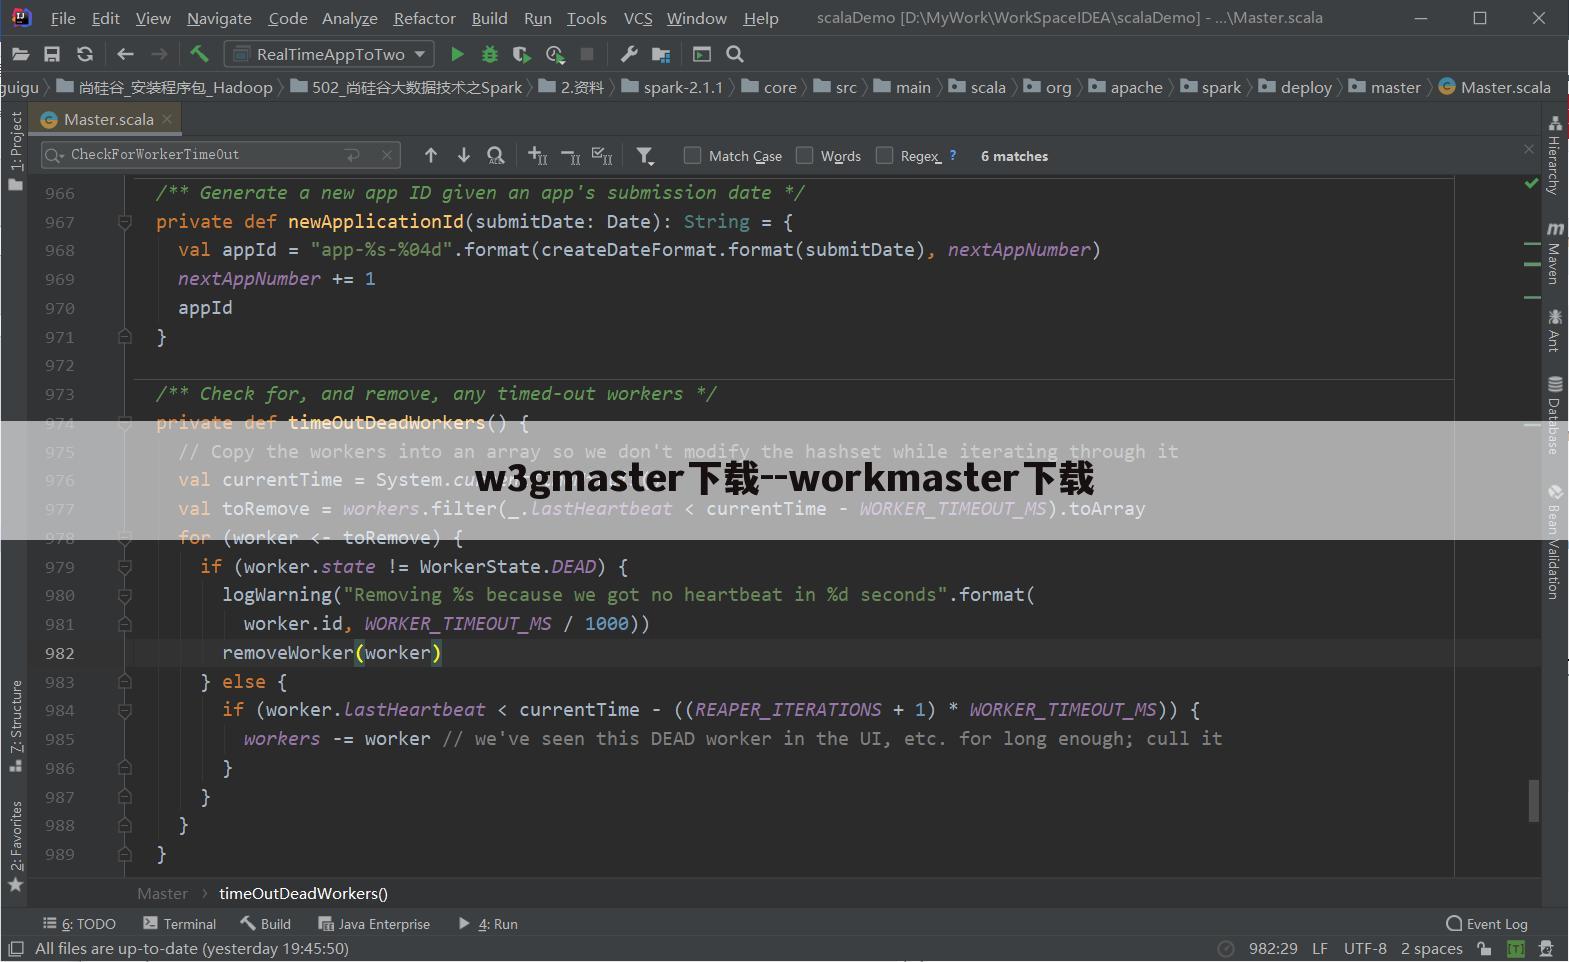Open the Favorites tool window sidebar tab
The image size is (1569, 962).
[15, 845]
